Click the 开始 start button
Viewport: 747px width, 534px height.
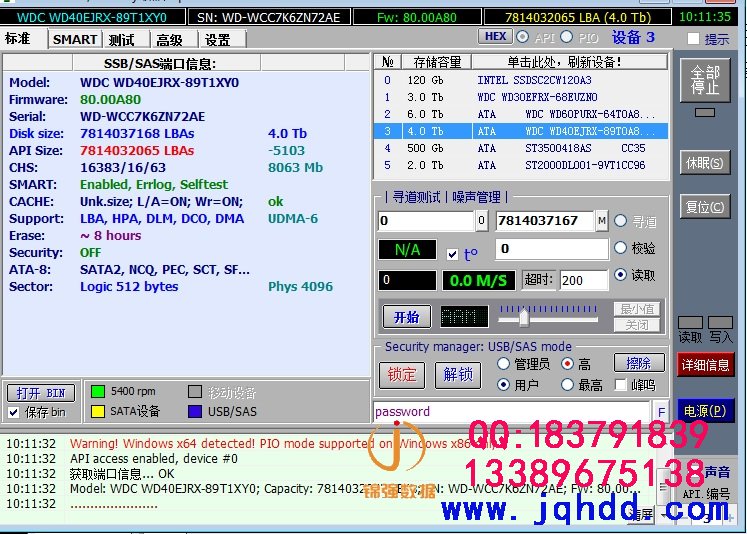tap(406, 317)
